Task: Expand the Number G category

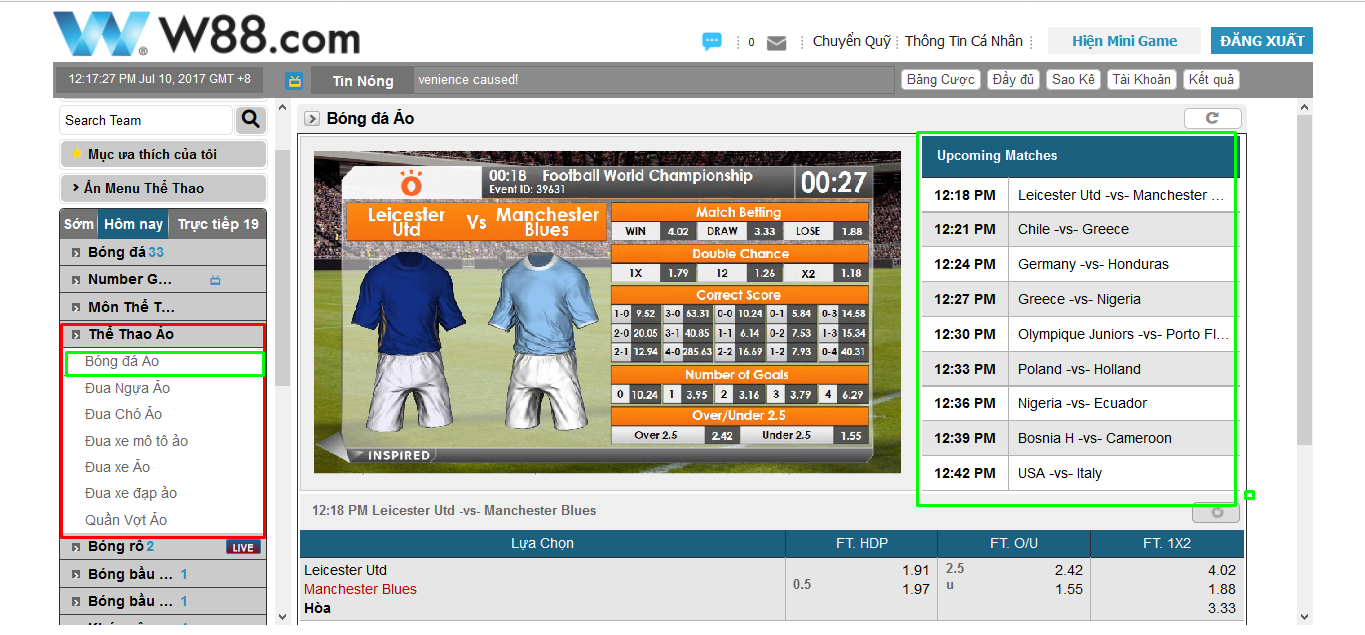Action: click(x=163, y=280)
